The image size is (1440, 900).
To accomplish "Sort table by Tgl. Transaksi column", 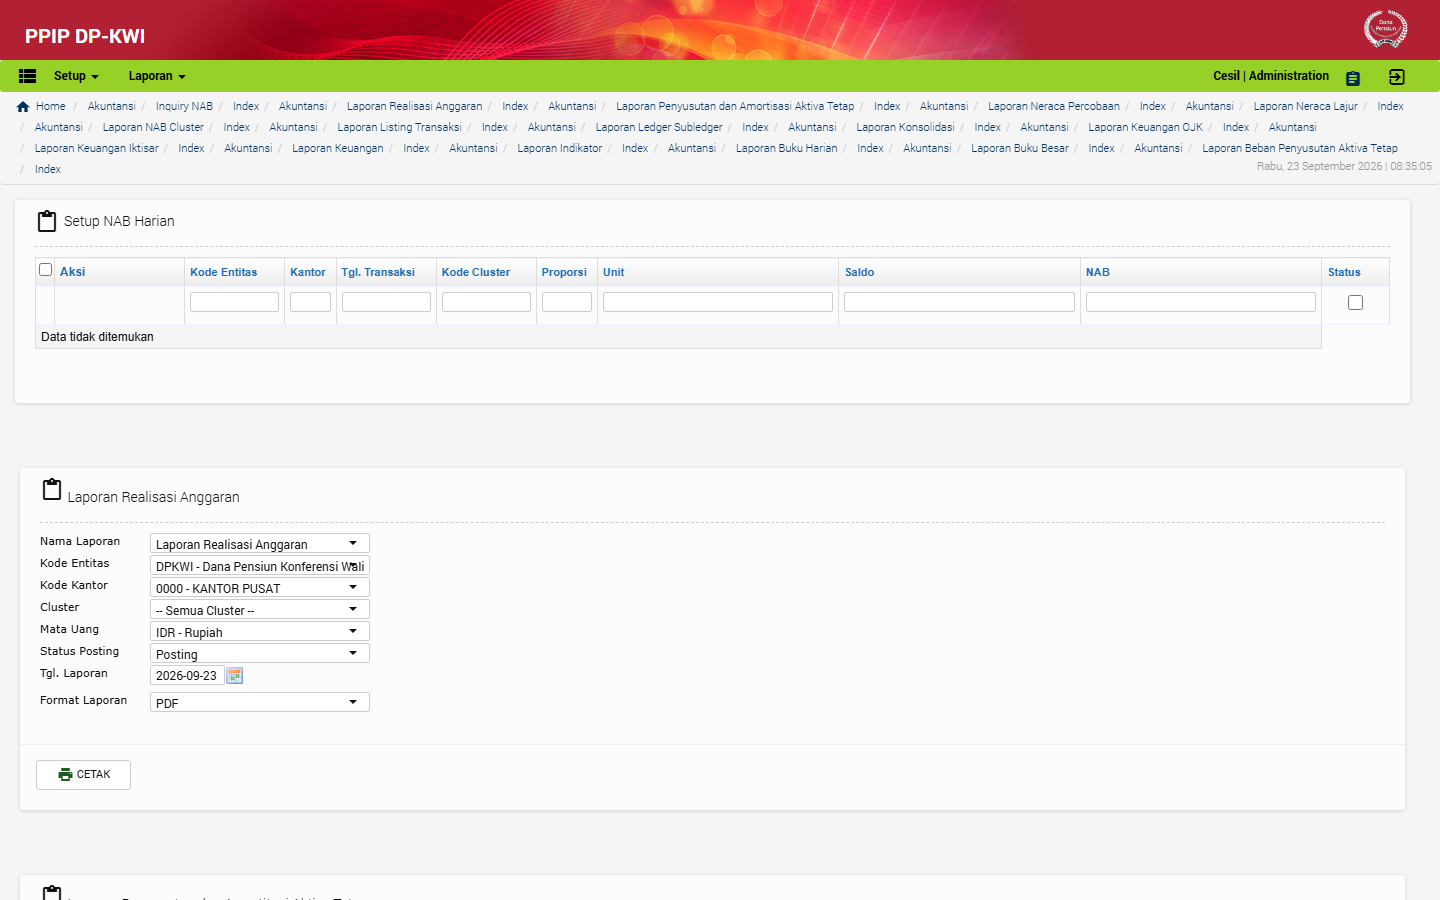I will (x=378, y=272).
